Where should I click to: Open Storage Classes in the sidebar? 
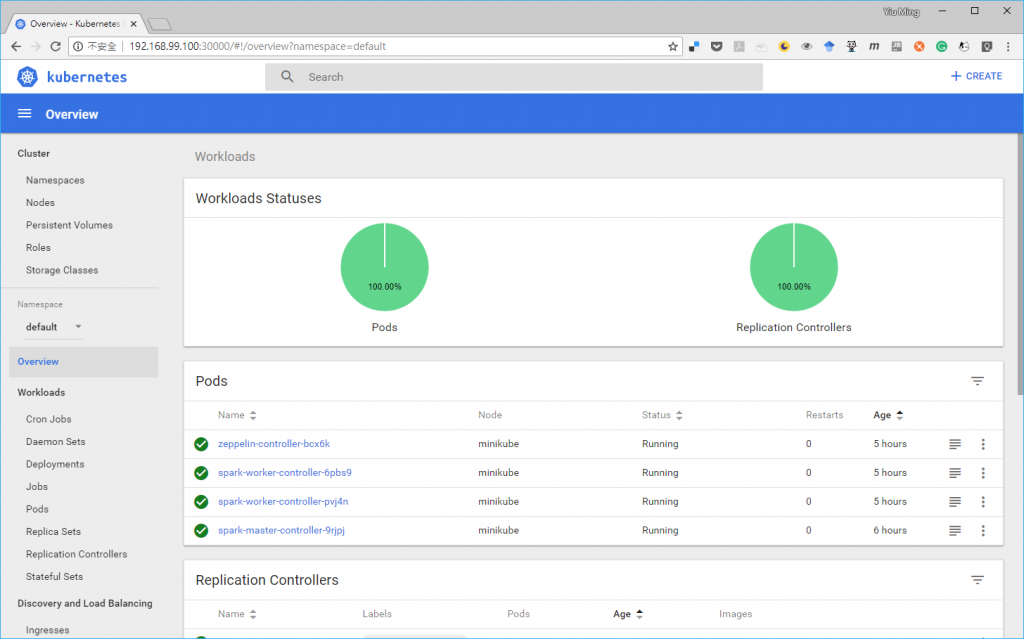pos(62,270)
